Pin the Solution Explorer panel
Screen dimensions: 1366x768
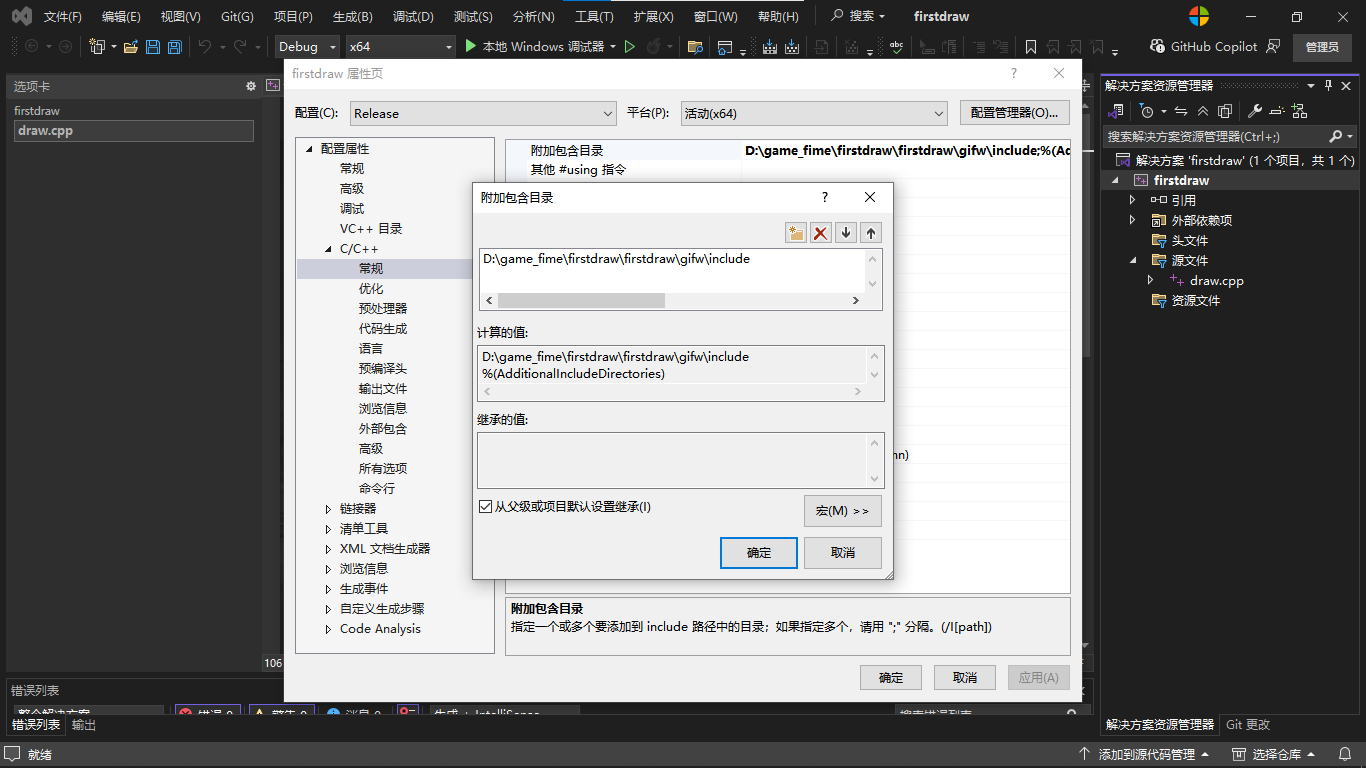point(1327,85)
